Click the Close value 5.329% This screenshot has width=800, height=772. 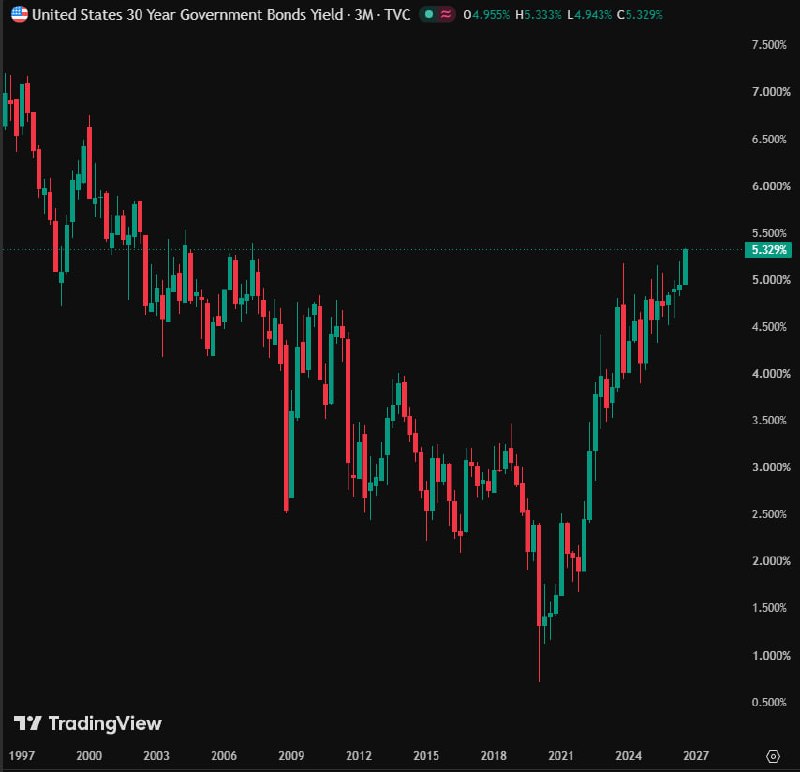click(644, 15)
